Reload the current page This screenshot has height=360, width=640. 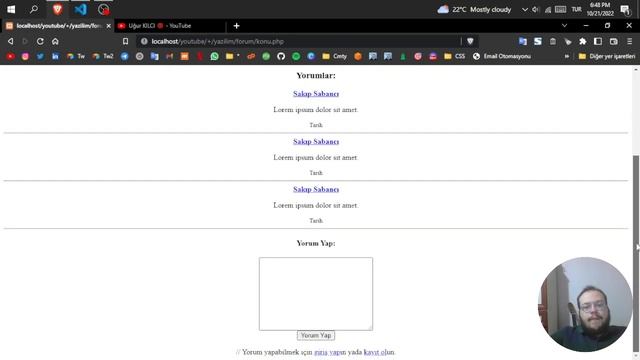[x=40, y=41]
